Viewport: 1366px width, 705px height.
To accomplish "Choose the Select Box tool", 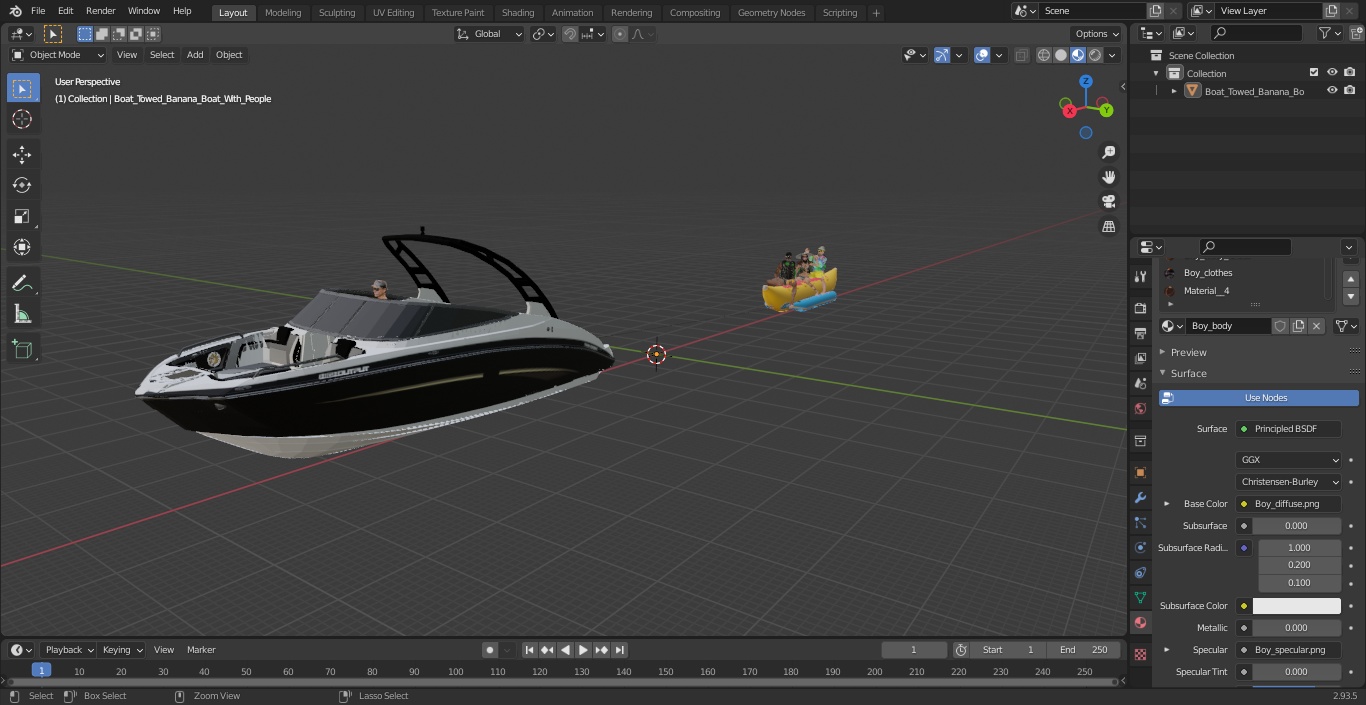I will click(x=22, y=88).
